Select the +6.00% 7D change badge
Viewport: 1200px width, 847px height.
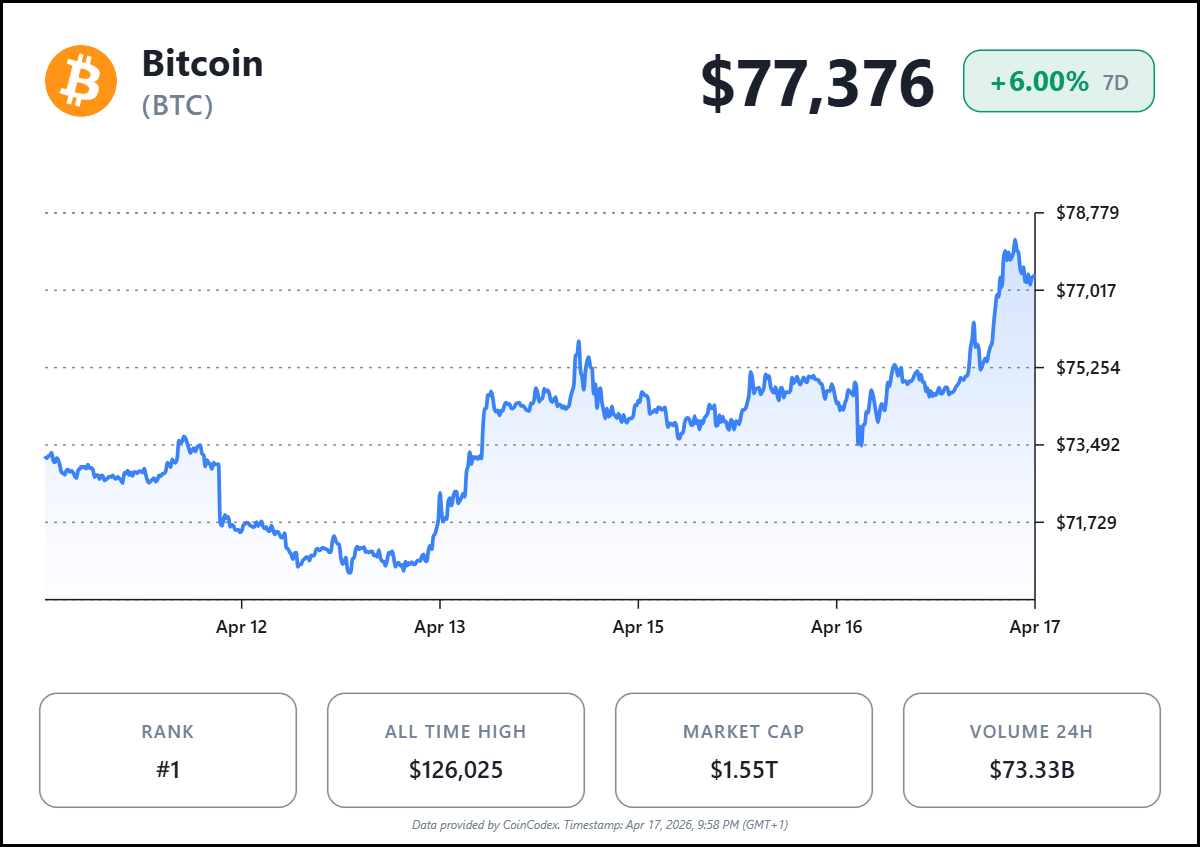(1058, 82)
